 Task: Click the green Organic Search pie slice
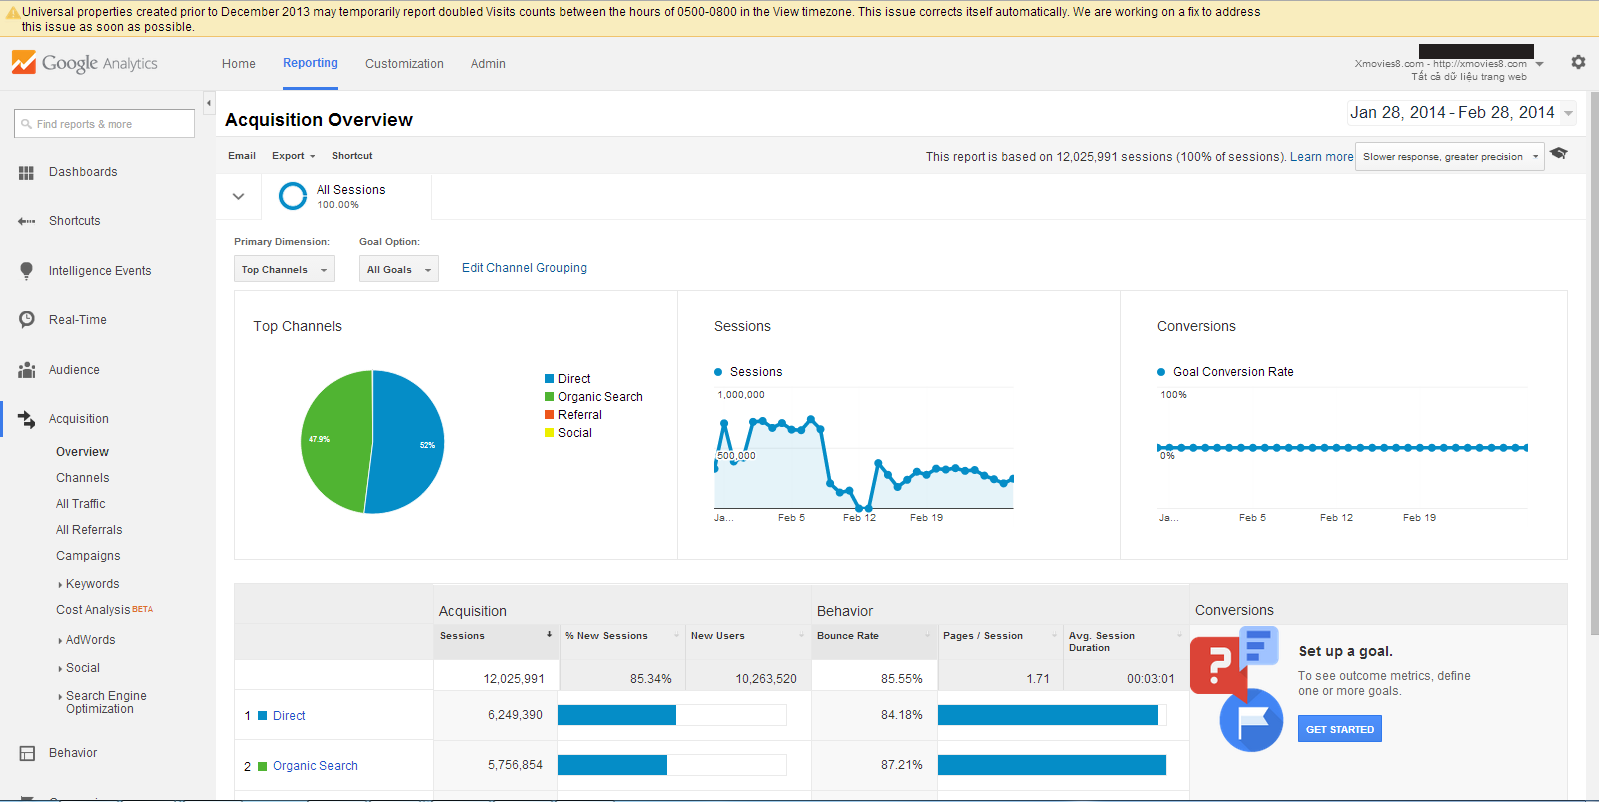pyautogui.click(x=335, y=440)
